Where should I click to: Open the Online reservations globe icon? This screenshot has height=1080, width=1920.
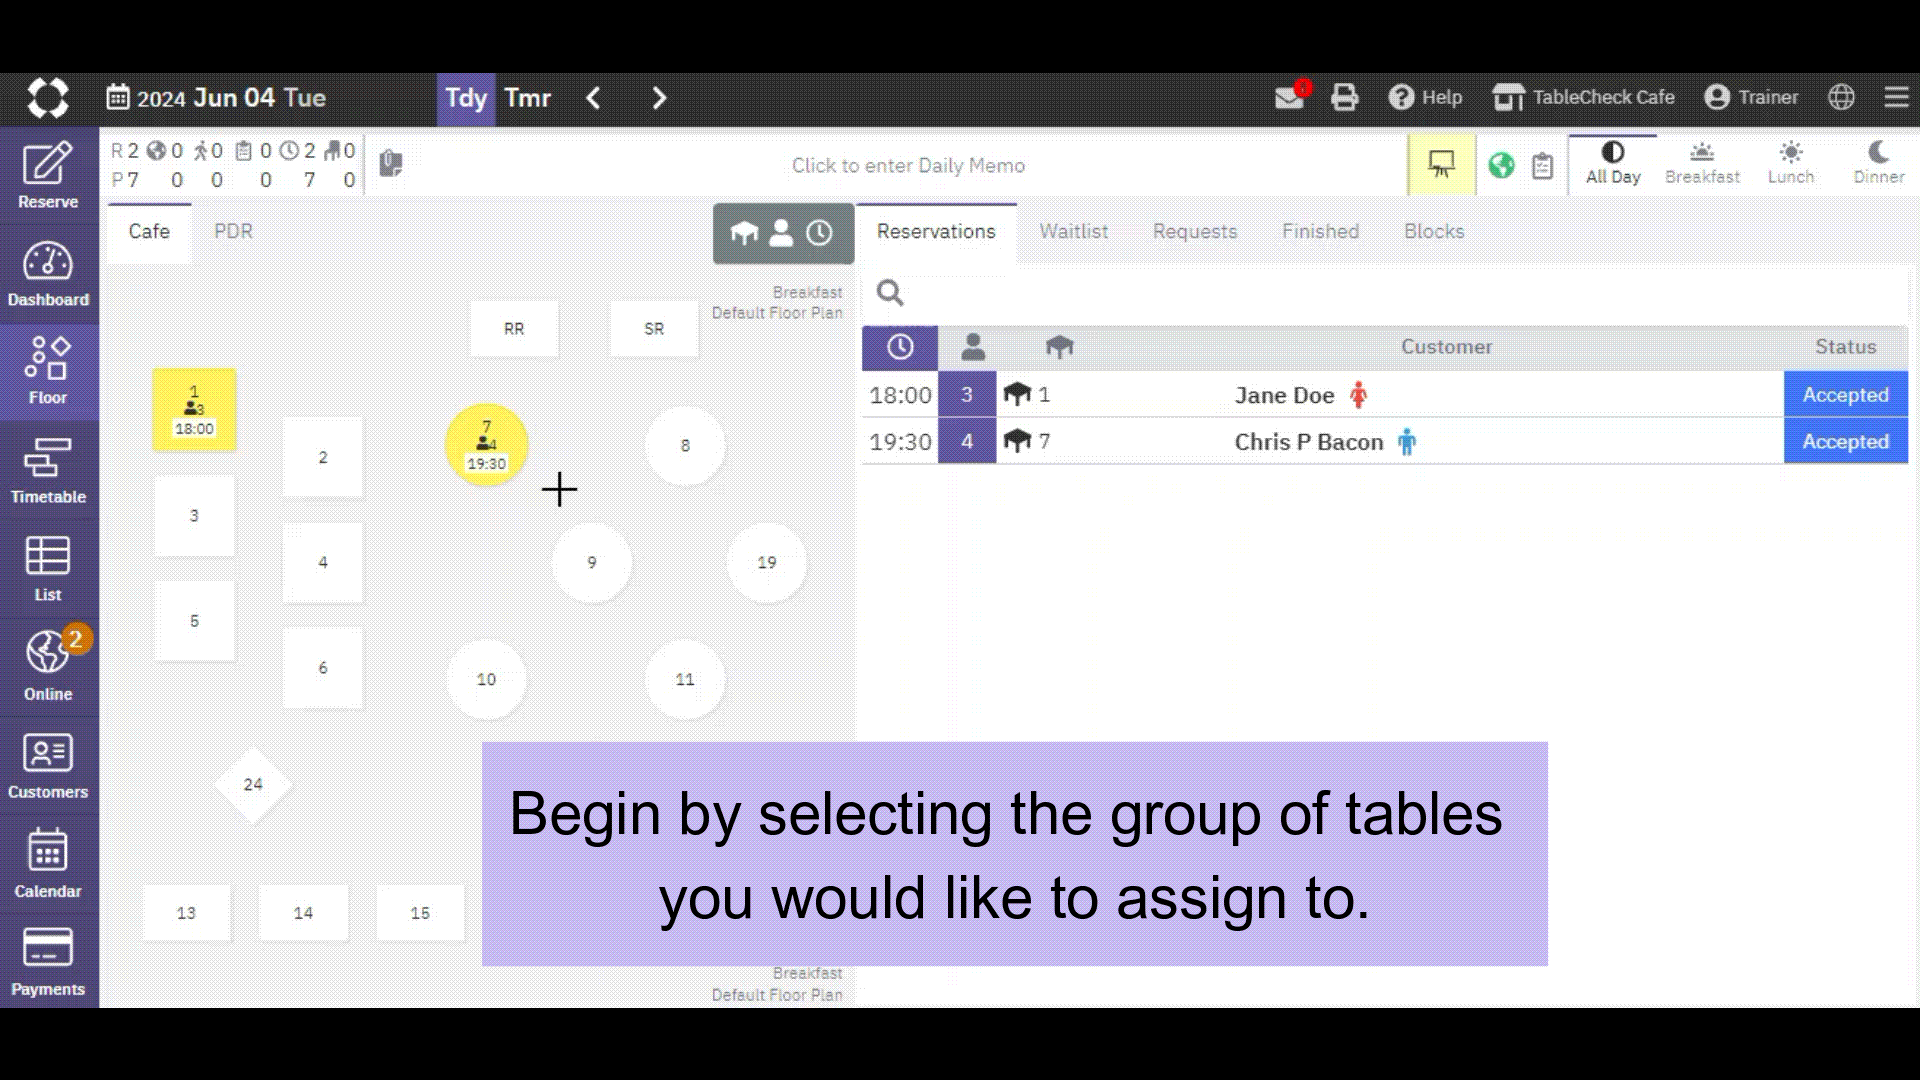pos(48,666)
